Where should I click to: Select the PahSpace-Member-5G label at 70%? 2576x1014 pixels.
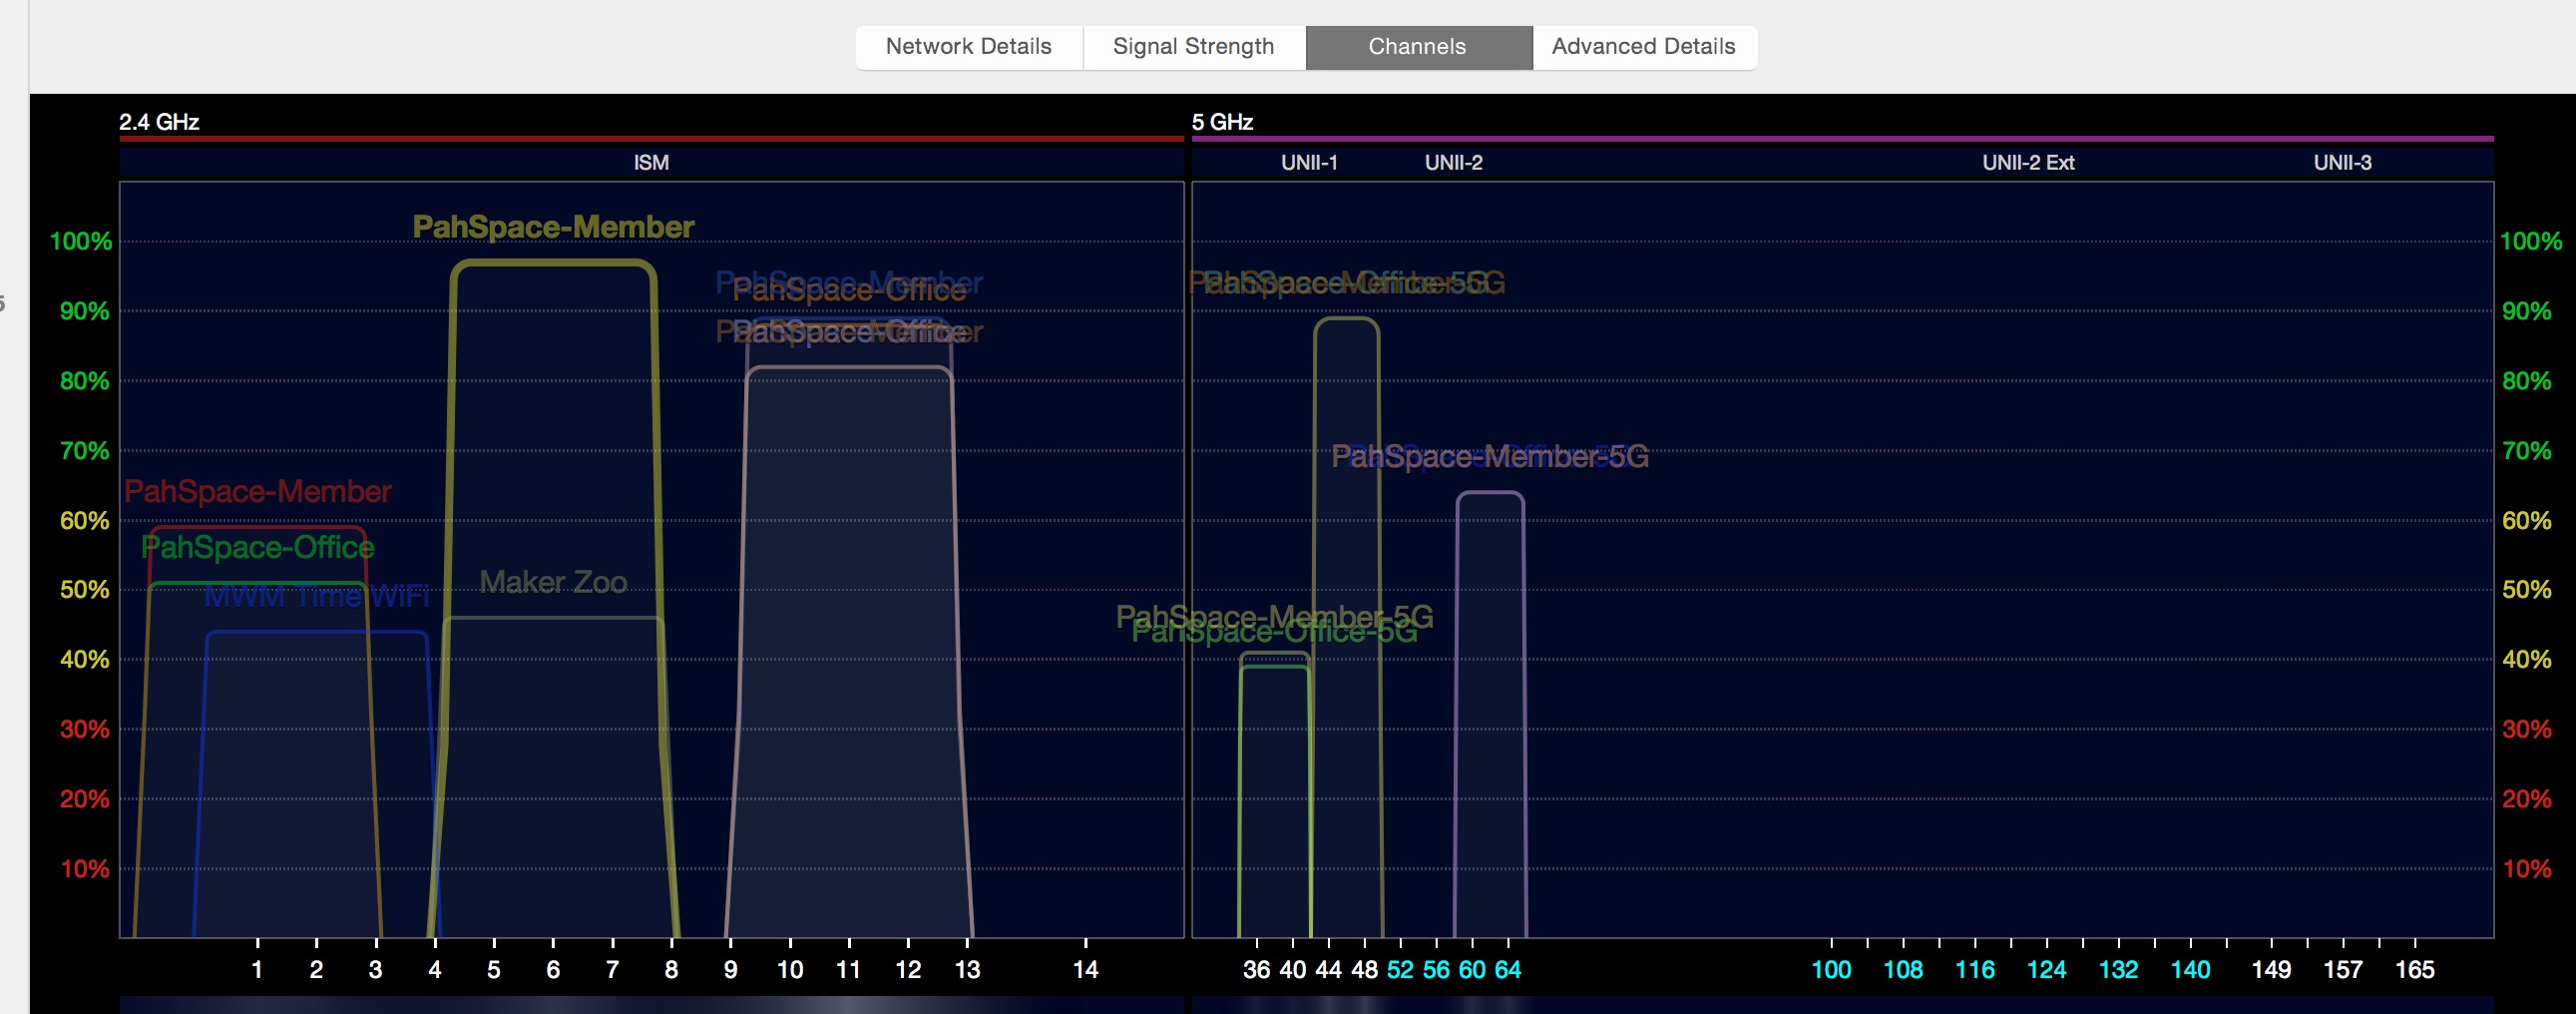point(1490,456)
